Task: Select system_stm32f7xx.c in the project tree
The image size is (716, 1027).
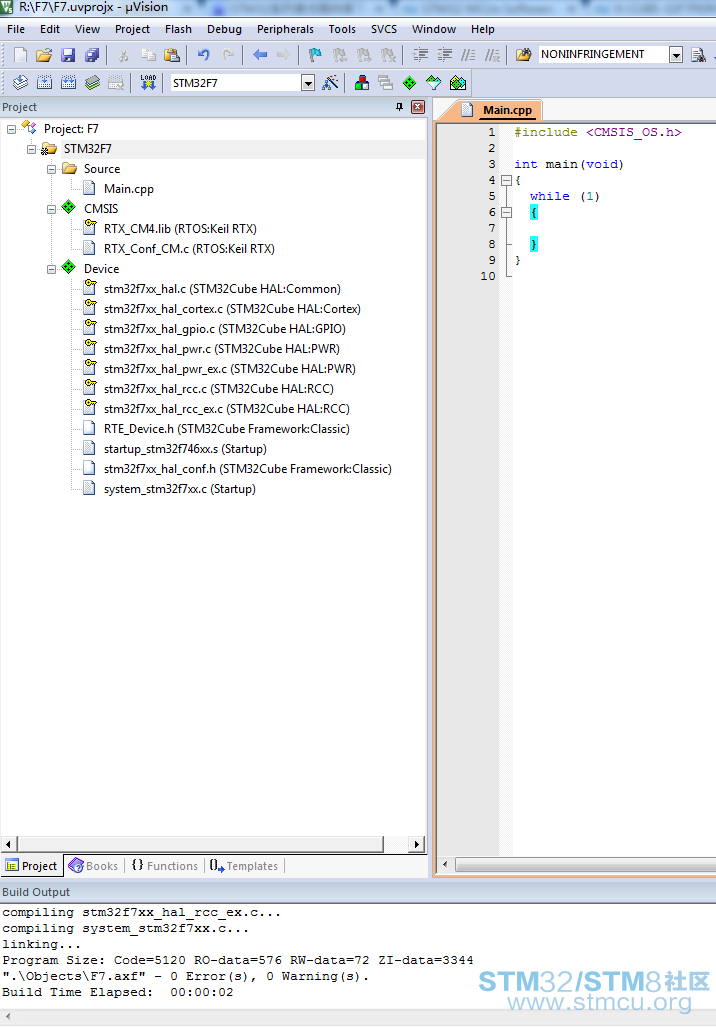Action: (x=179, y=489)
